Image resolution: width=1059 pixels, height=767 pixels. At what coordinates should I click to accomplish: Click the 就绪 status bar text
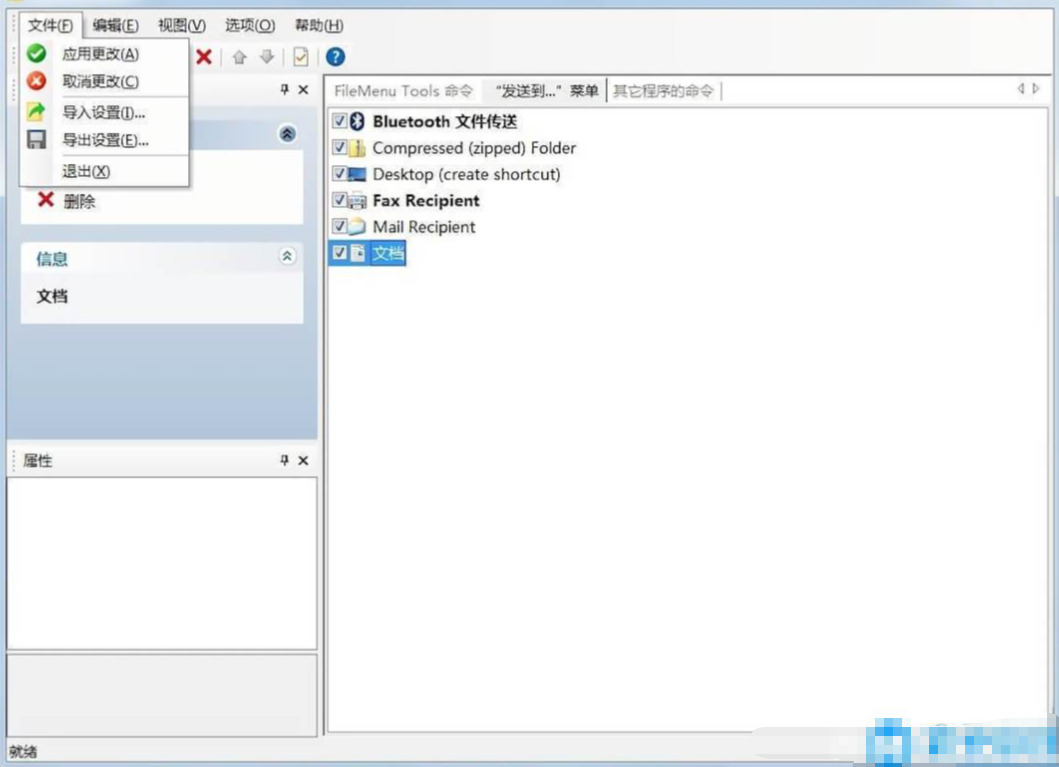[x=23, y=751]
